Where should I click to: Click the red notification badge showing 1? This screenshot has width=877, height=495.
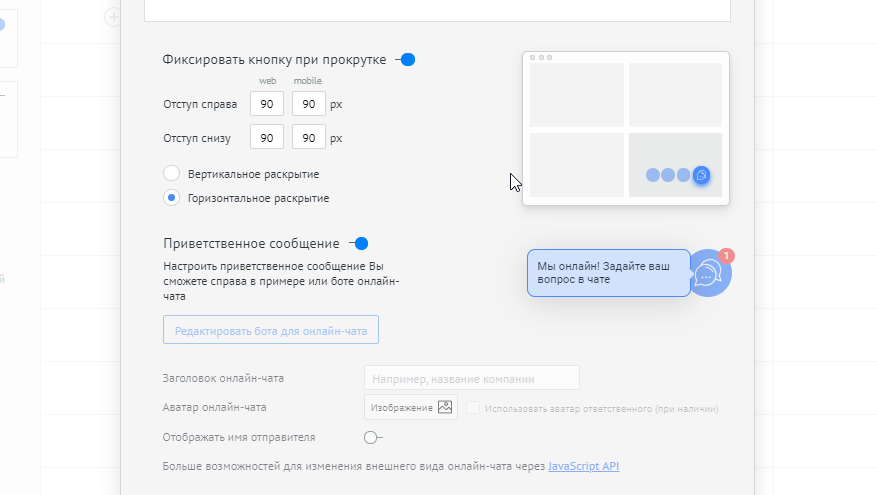tap(727, 255)
